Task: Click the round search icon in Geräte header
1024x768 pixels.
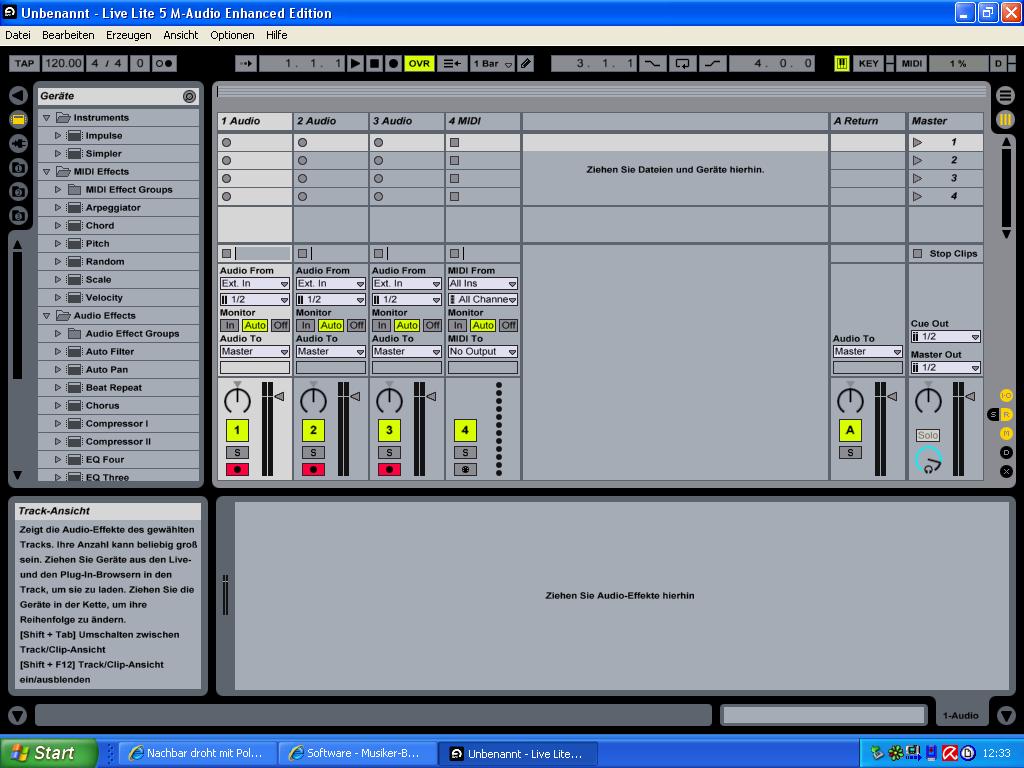Action: (x=189, y=97)
